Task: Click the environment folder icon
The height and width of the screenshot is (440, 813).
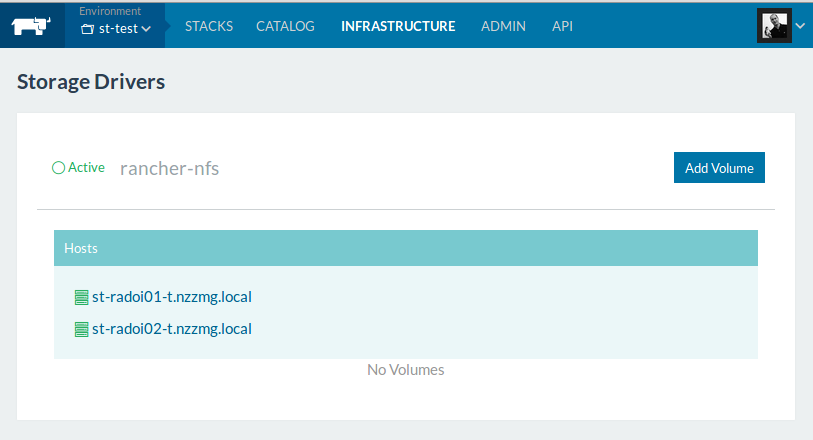Action: [x=87, y=29]
